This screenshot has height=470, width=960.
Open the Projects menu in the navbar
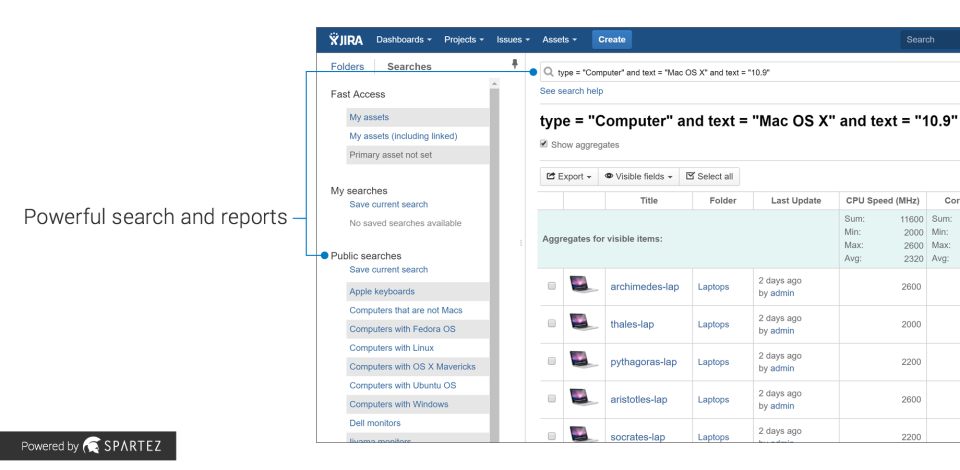tap(464, 40)
